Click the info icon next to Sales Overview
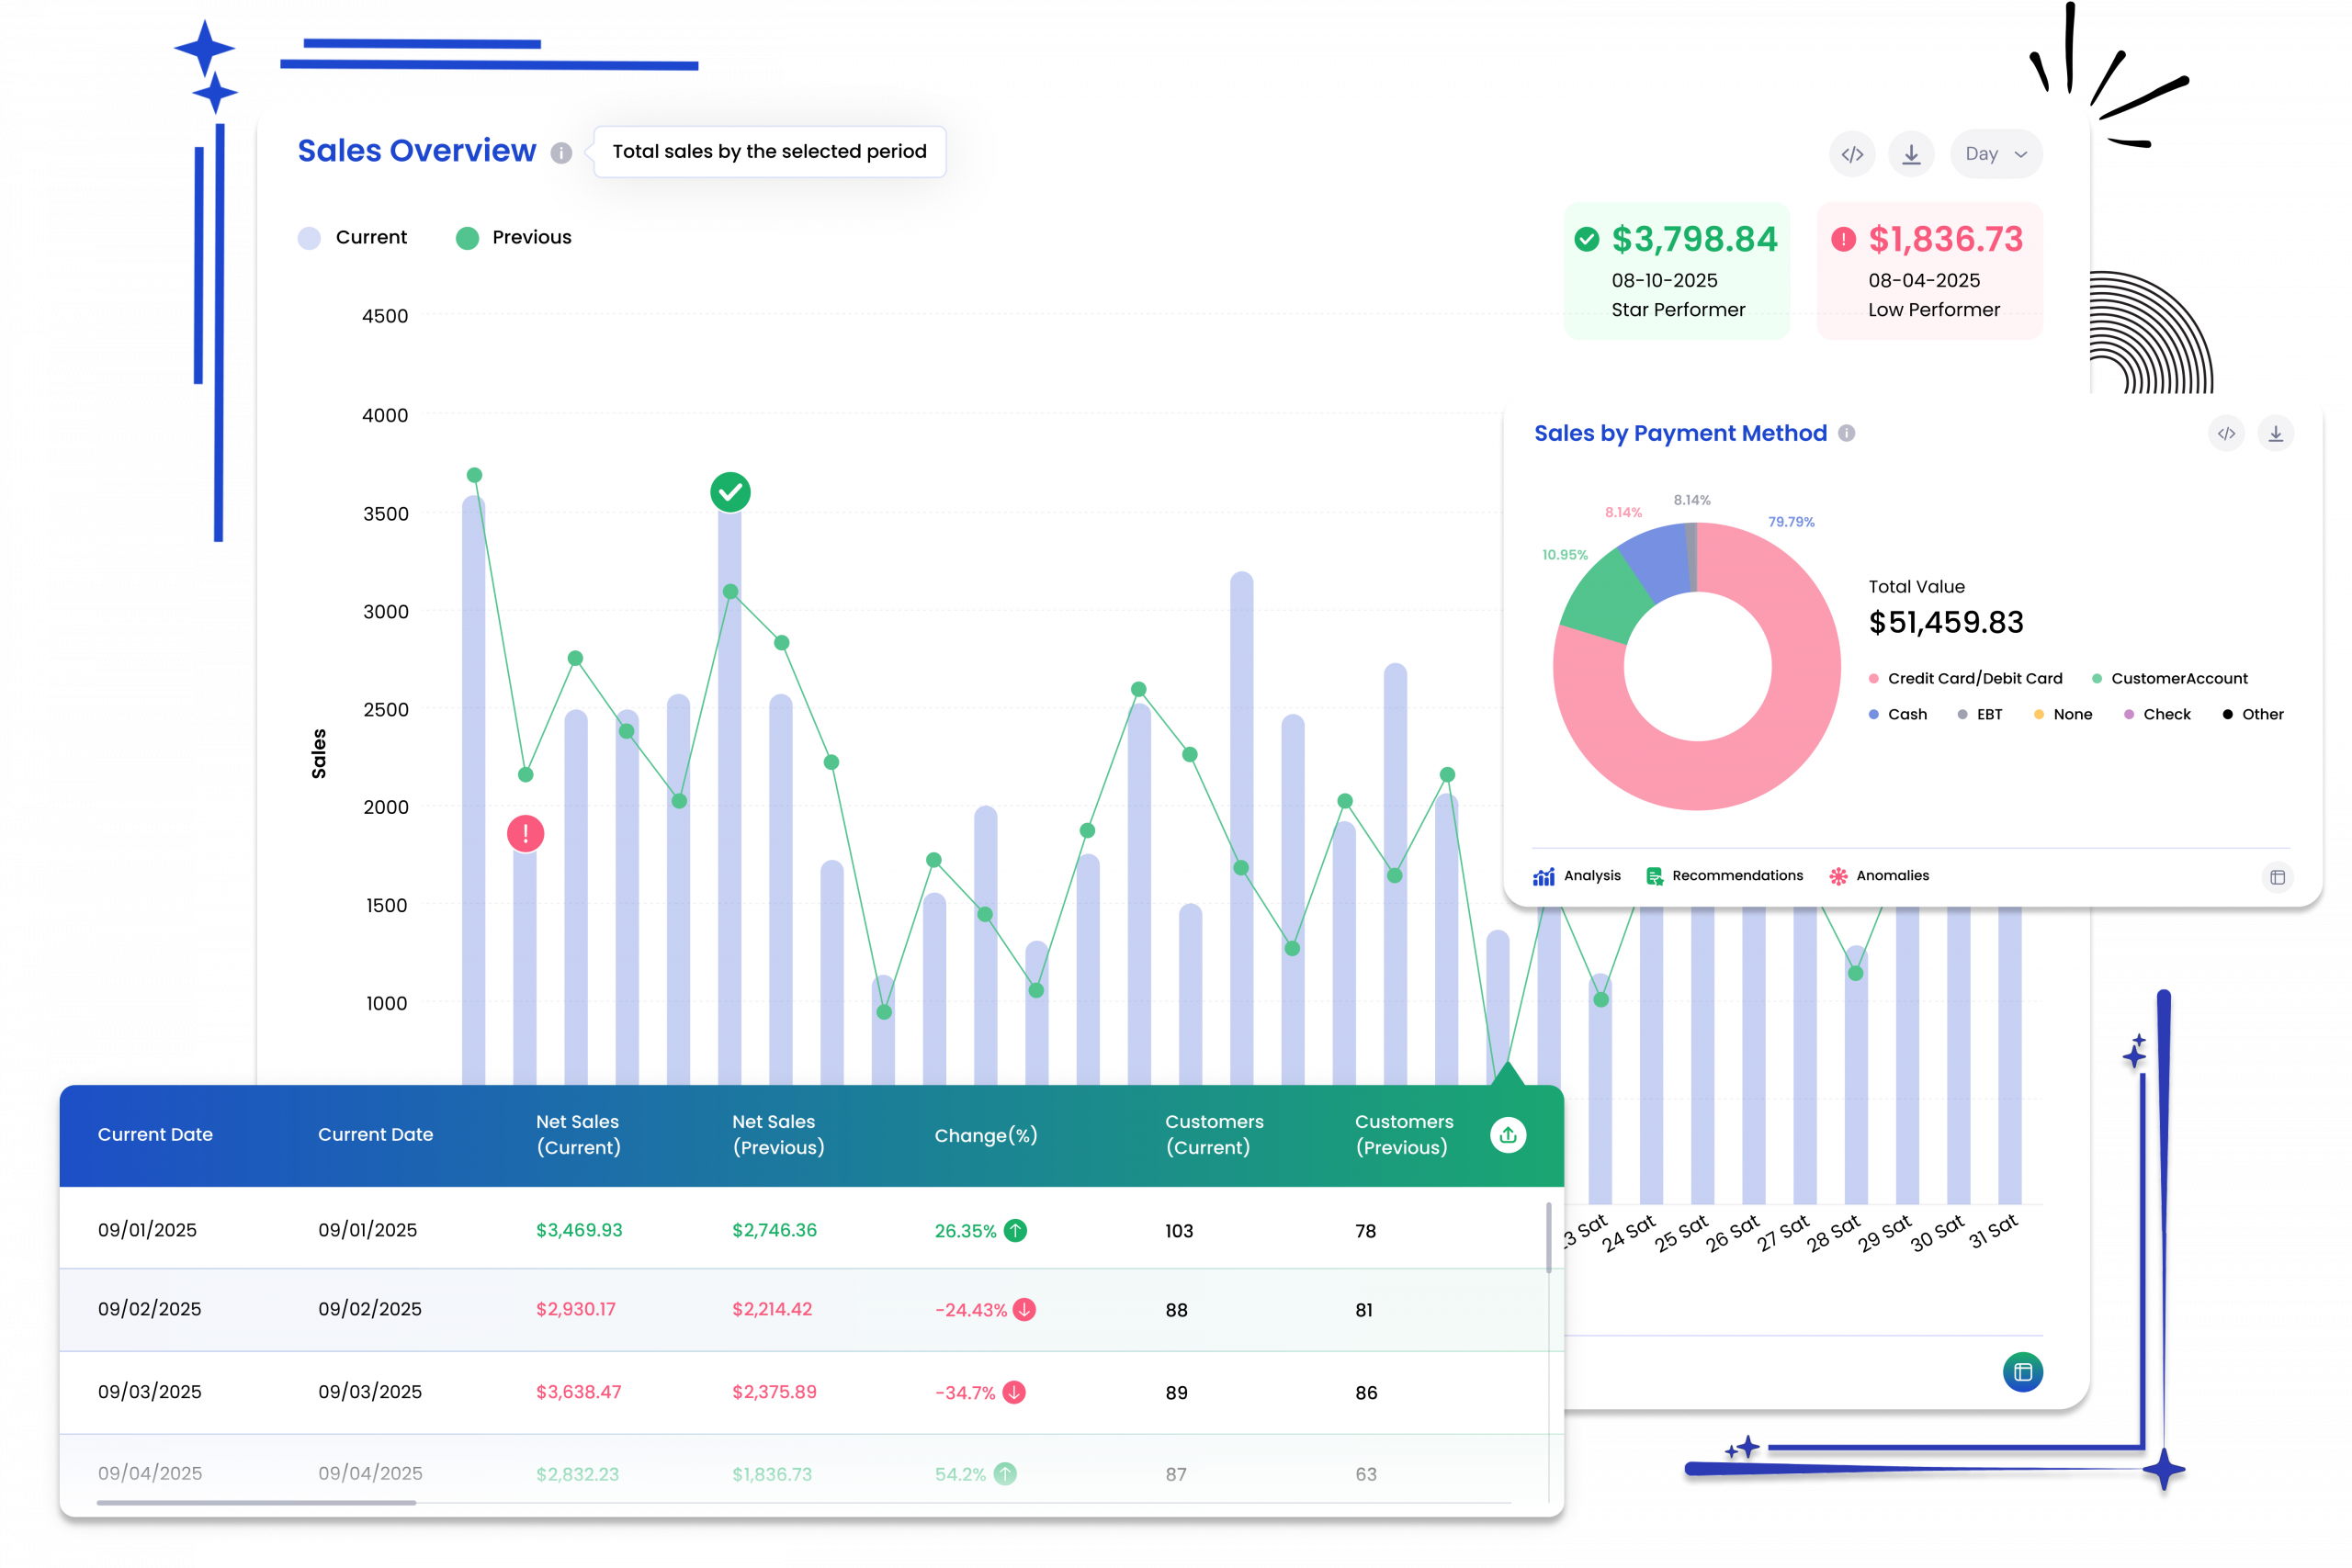 tap(561, 153)
